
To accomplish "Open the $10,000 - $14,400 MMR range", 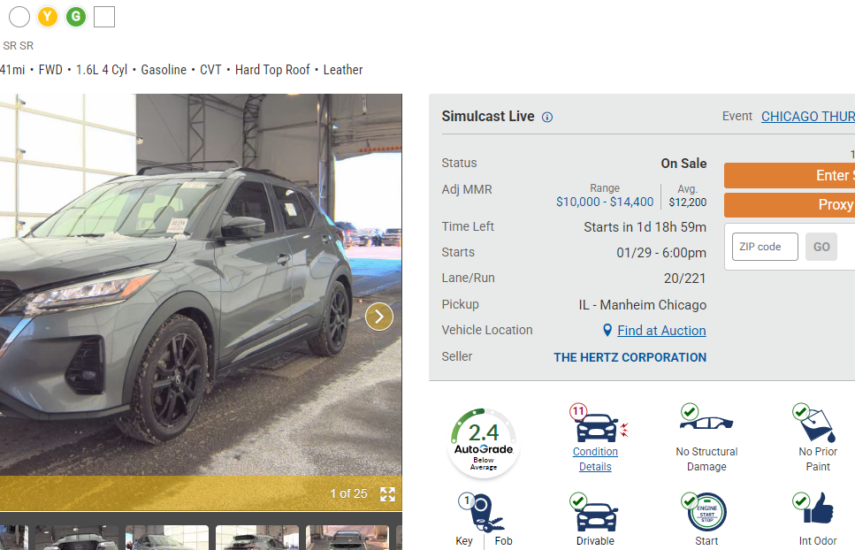I will tap(605, 202).
